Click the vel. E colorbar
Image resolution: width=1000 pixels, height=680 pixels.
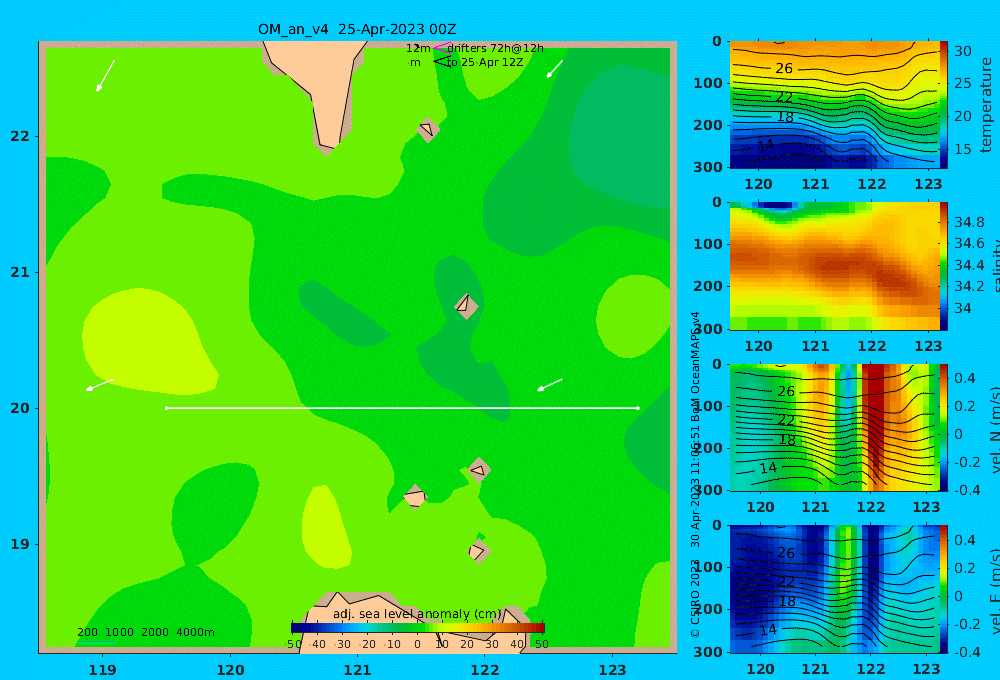coord(944,589)
